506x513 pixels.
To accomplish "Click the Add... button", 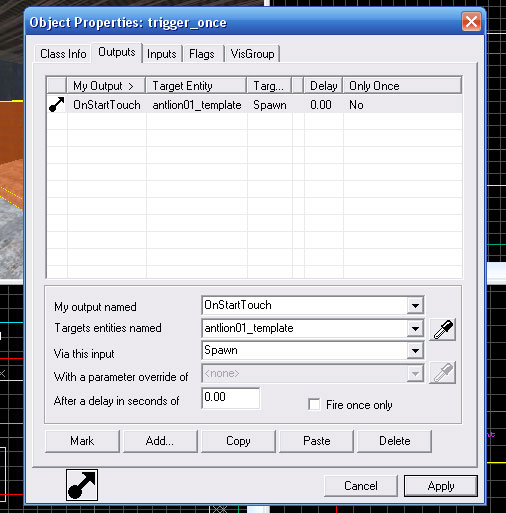I will pos(160,441).
